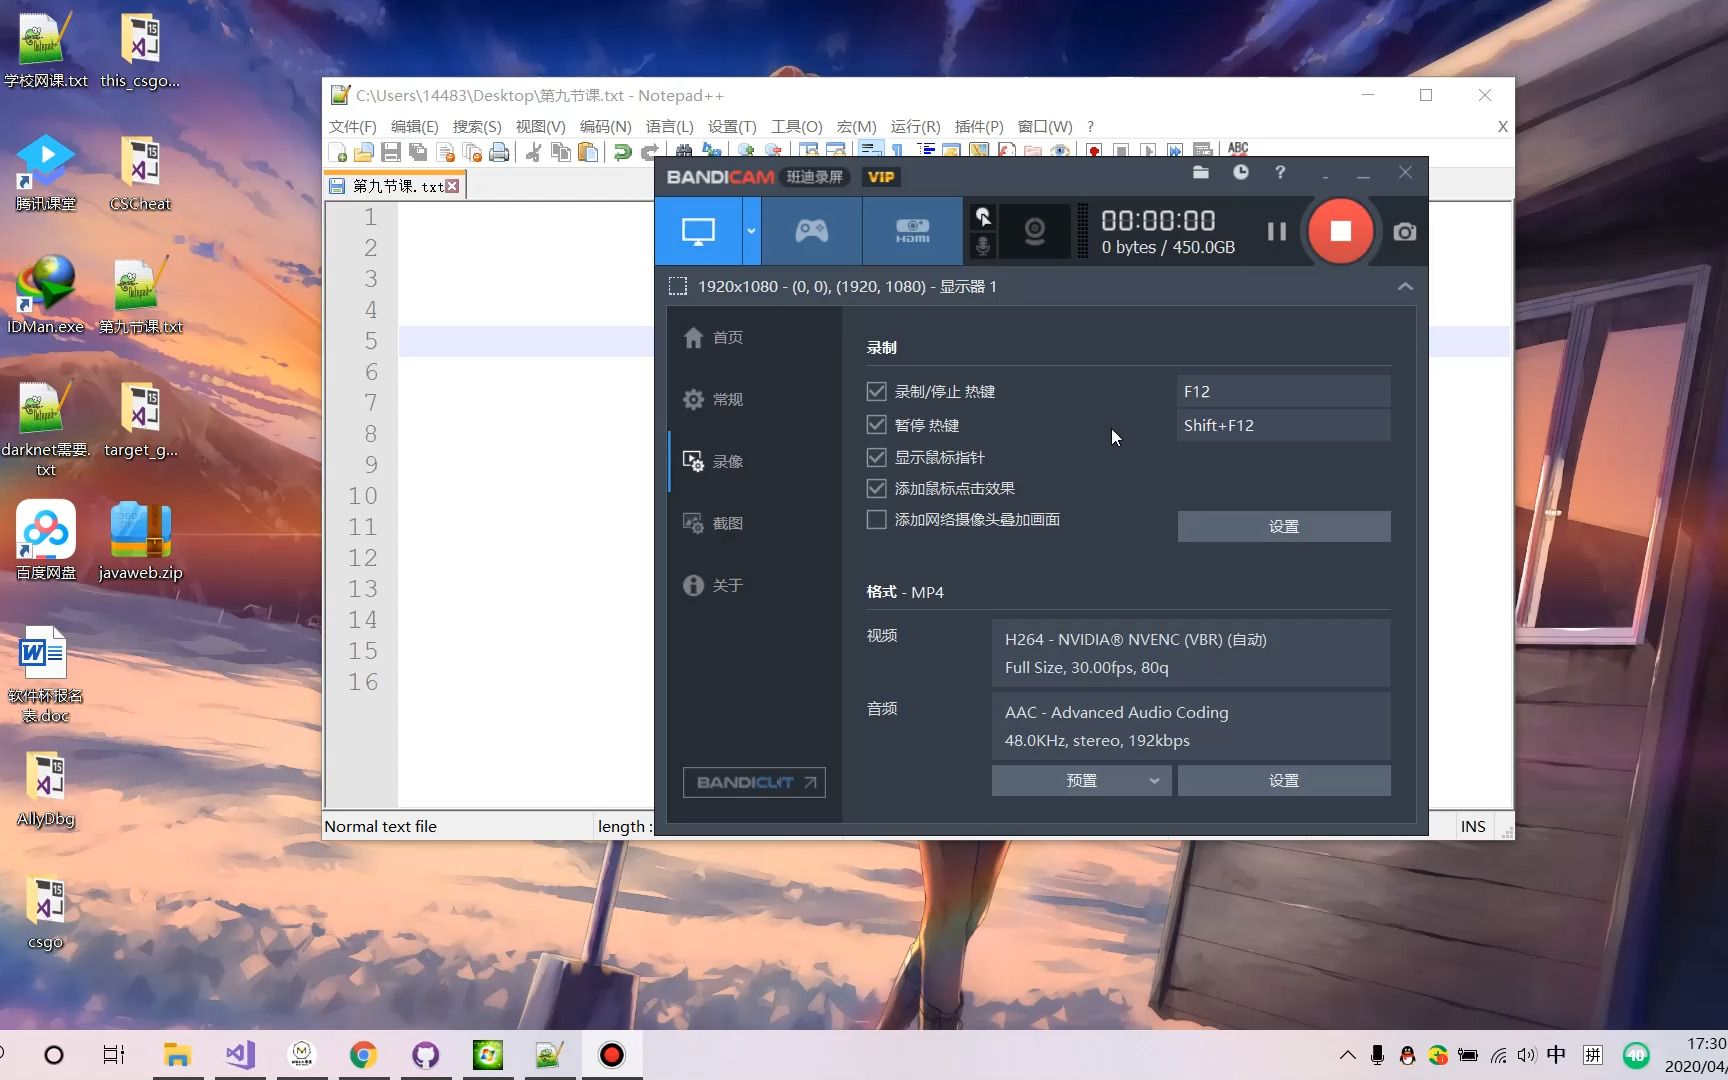Click the 设置 button next to webcam overlay

(x=1283, y=526)
